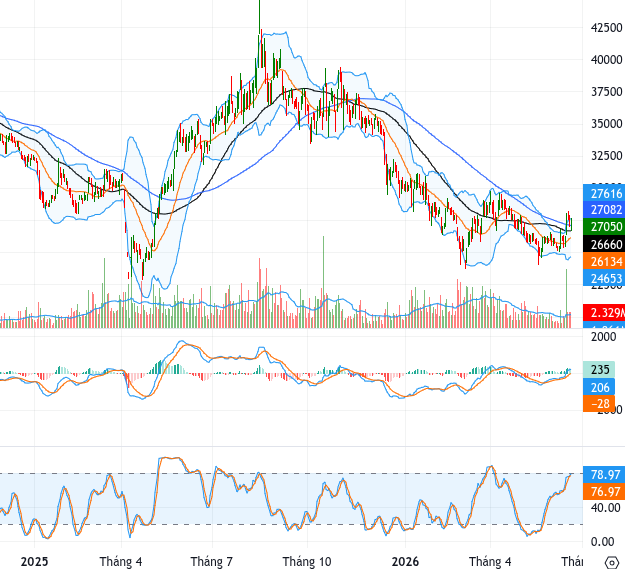This screenshot has height=569, width=625.
Task: Select the orange -28 signal label
Action: pyautogui.click(x=599, y=404)
